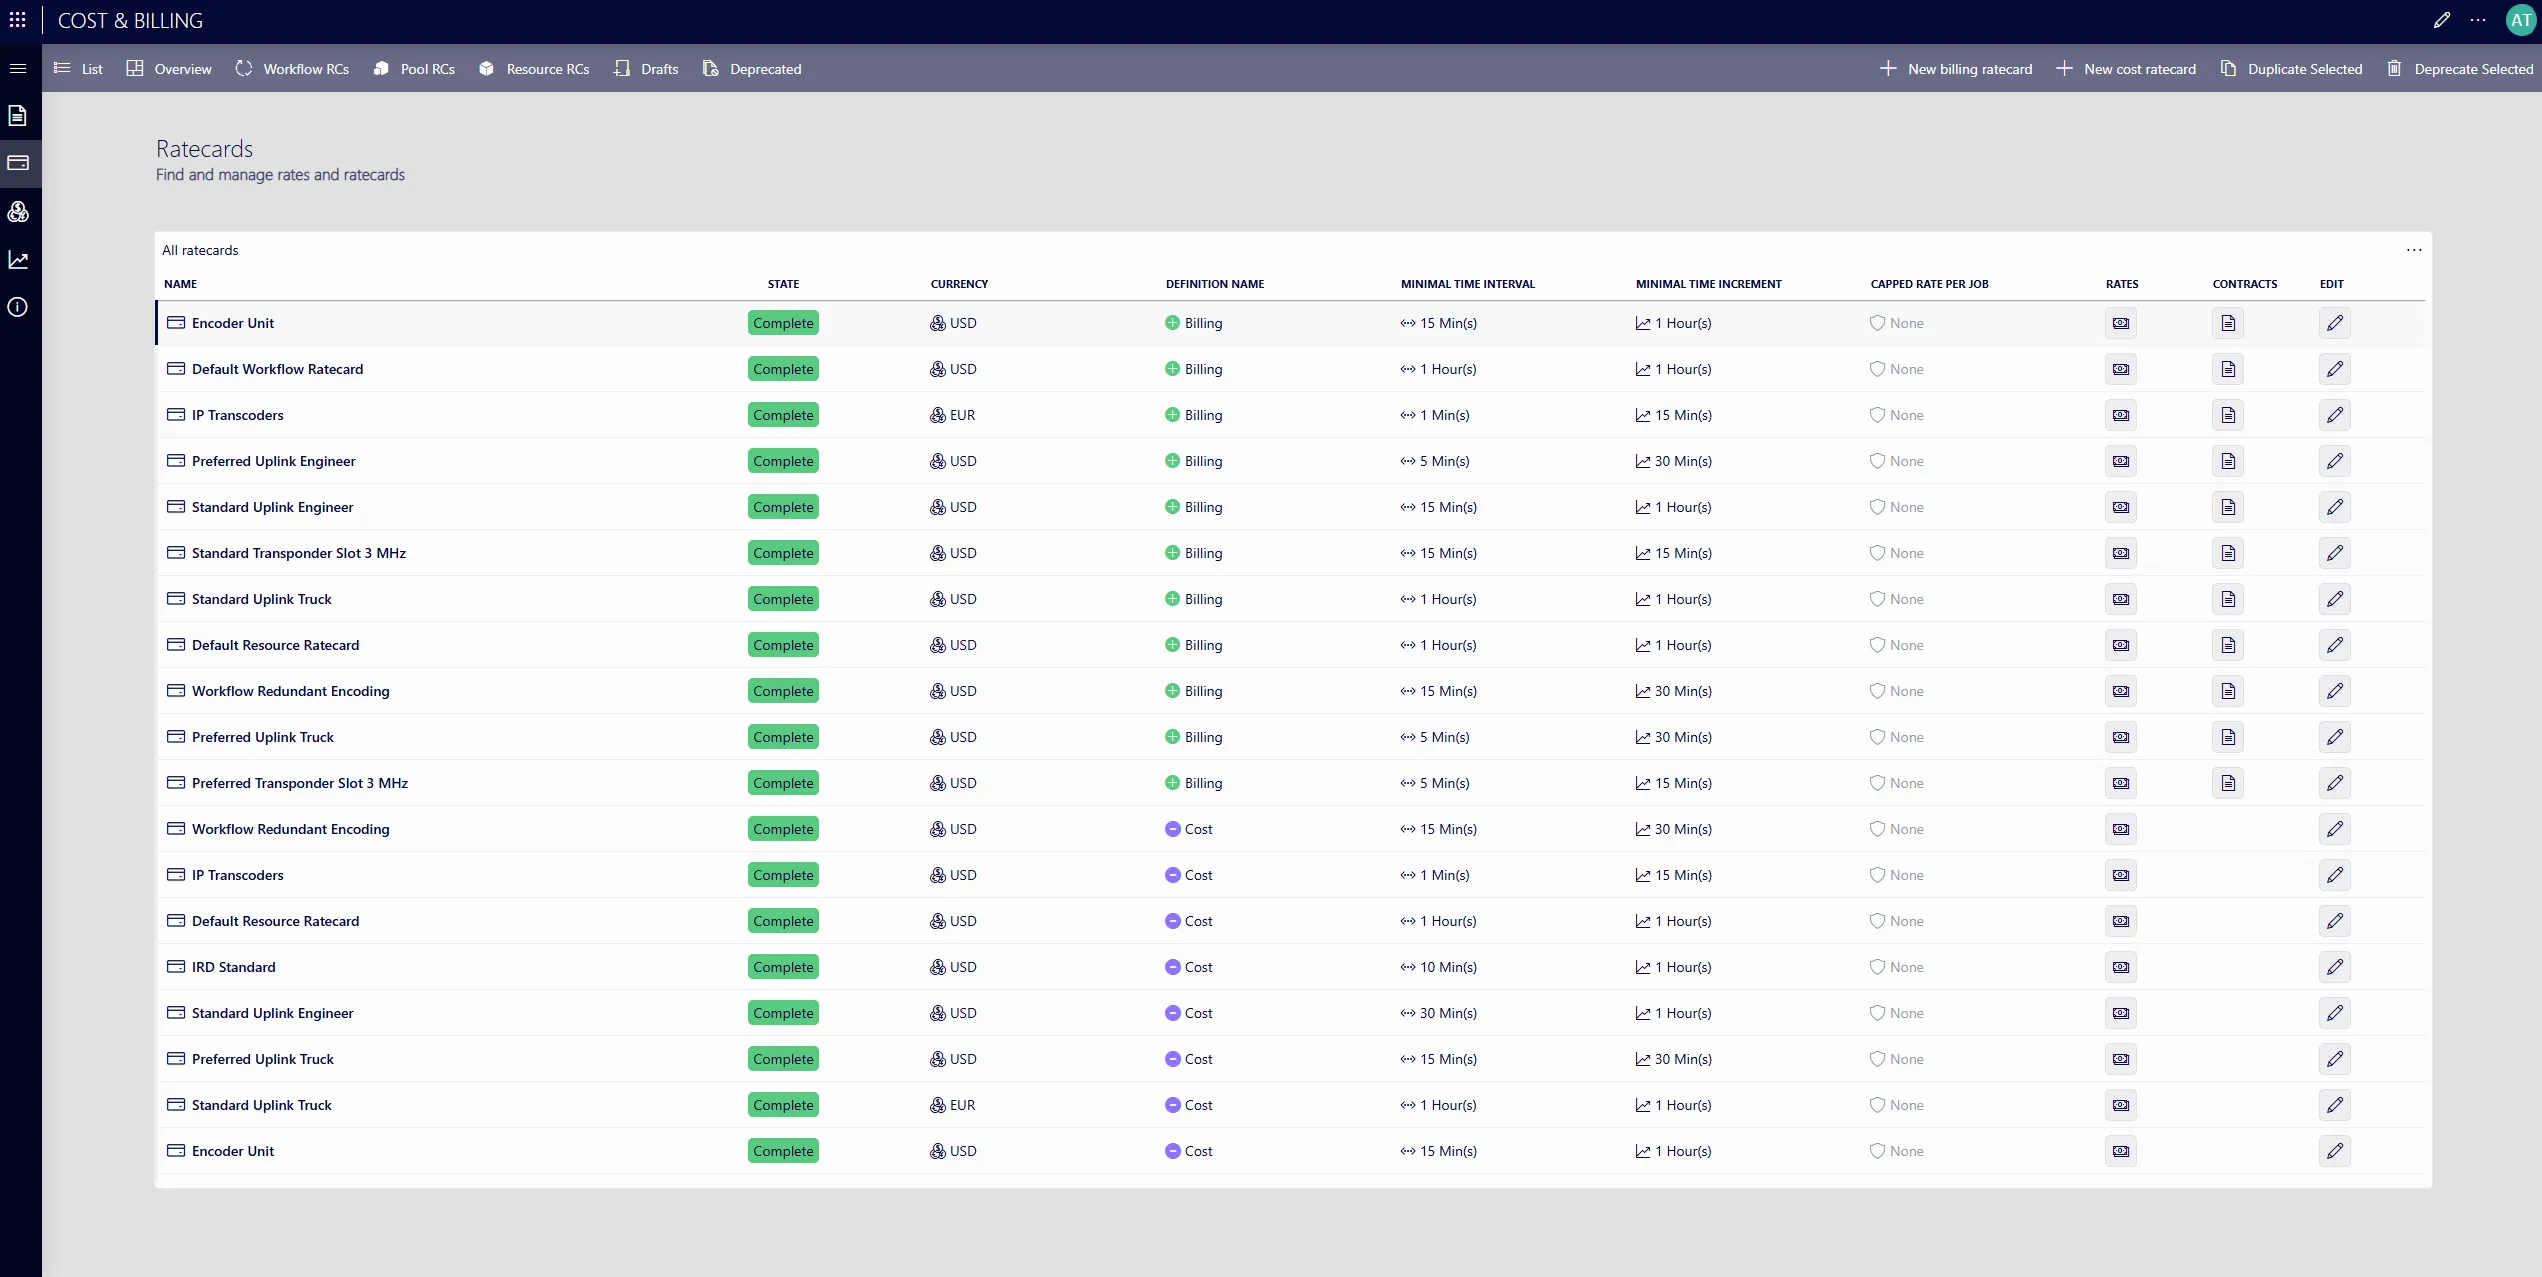Click Complete state badge for IRD Standard

coord(783,967)
